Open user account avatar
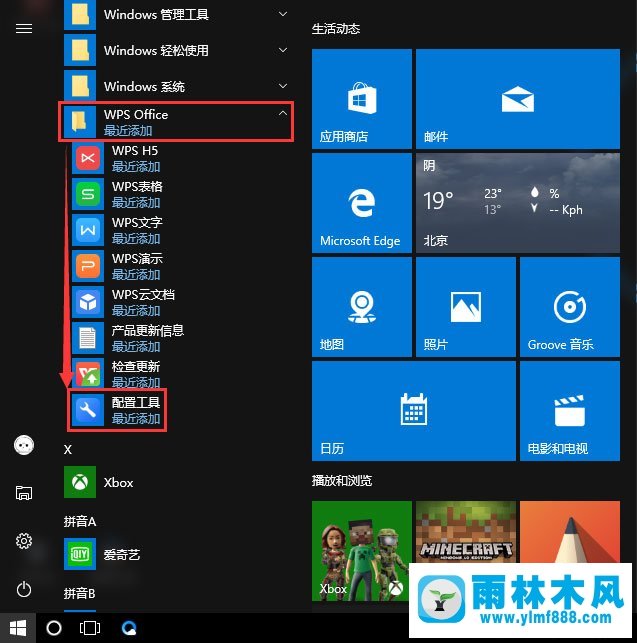The height and width of the screenshot is (643, 637). click(x=24, y=445)
